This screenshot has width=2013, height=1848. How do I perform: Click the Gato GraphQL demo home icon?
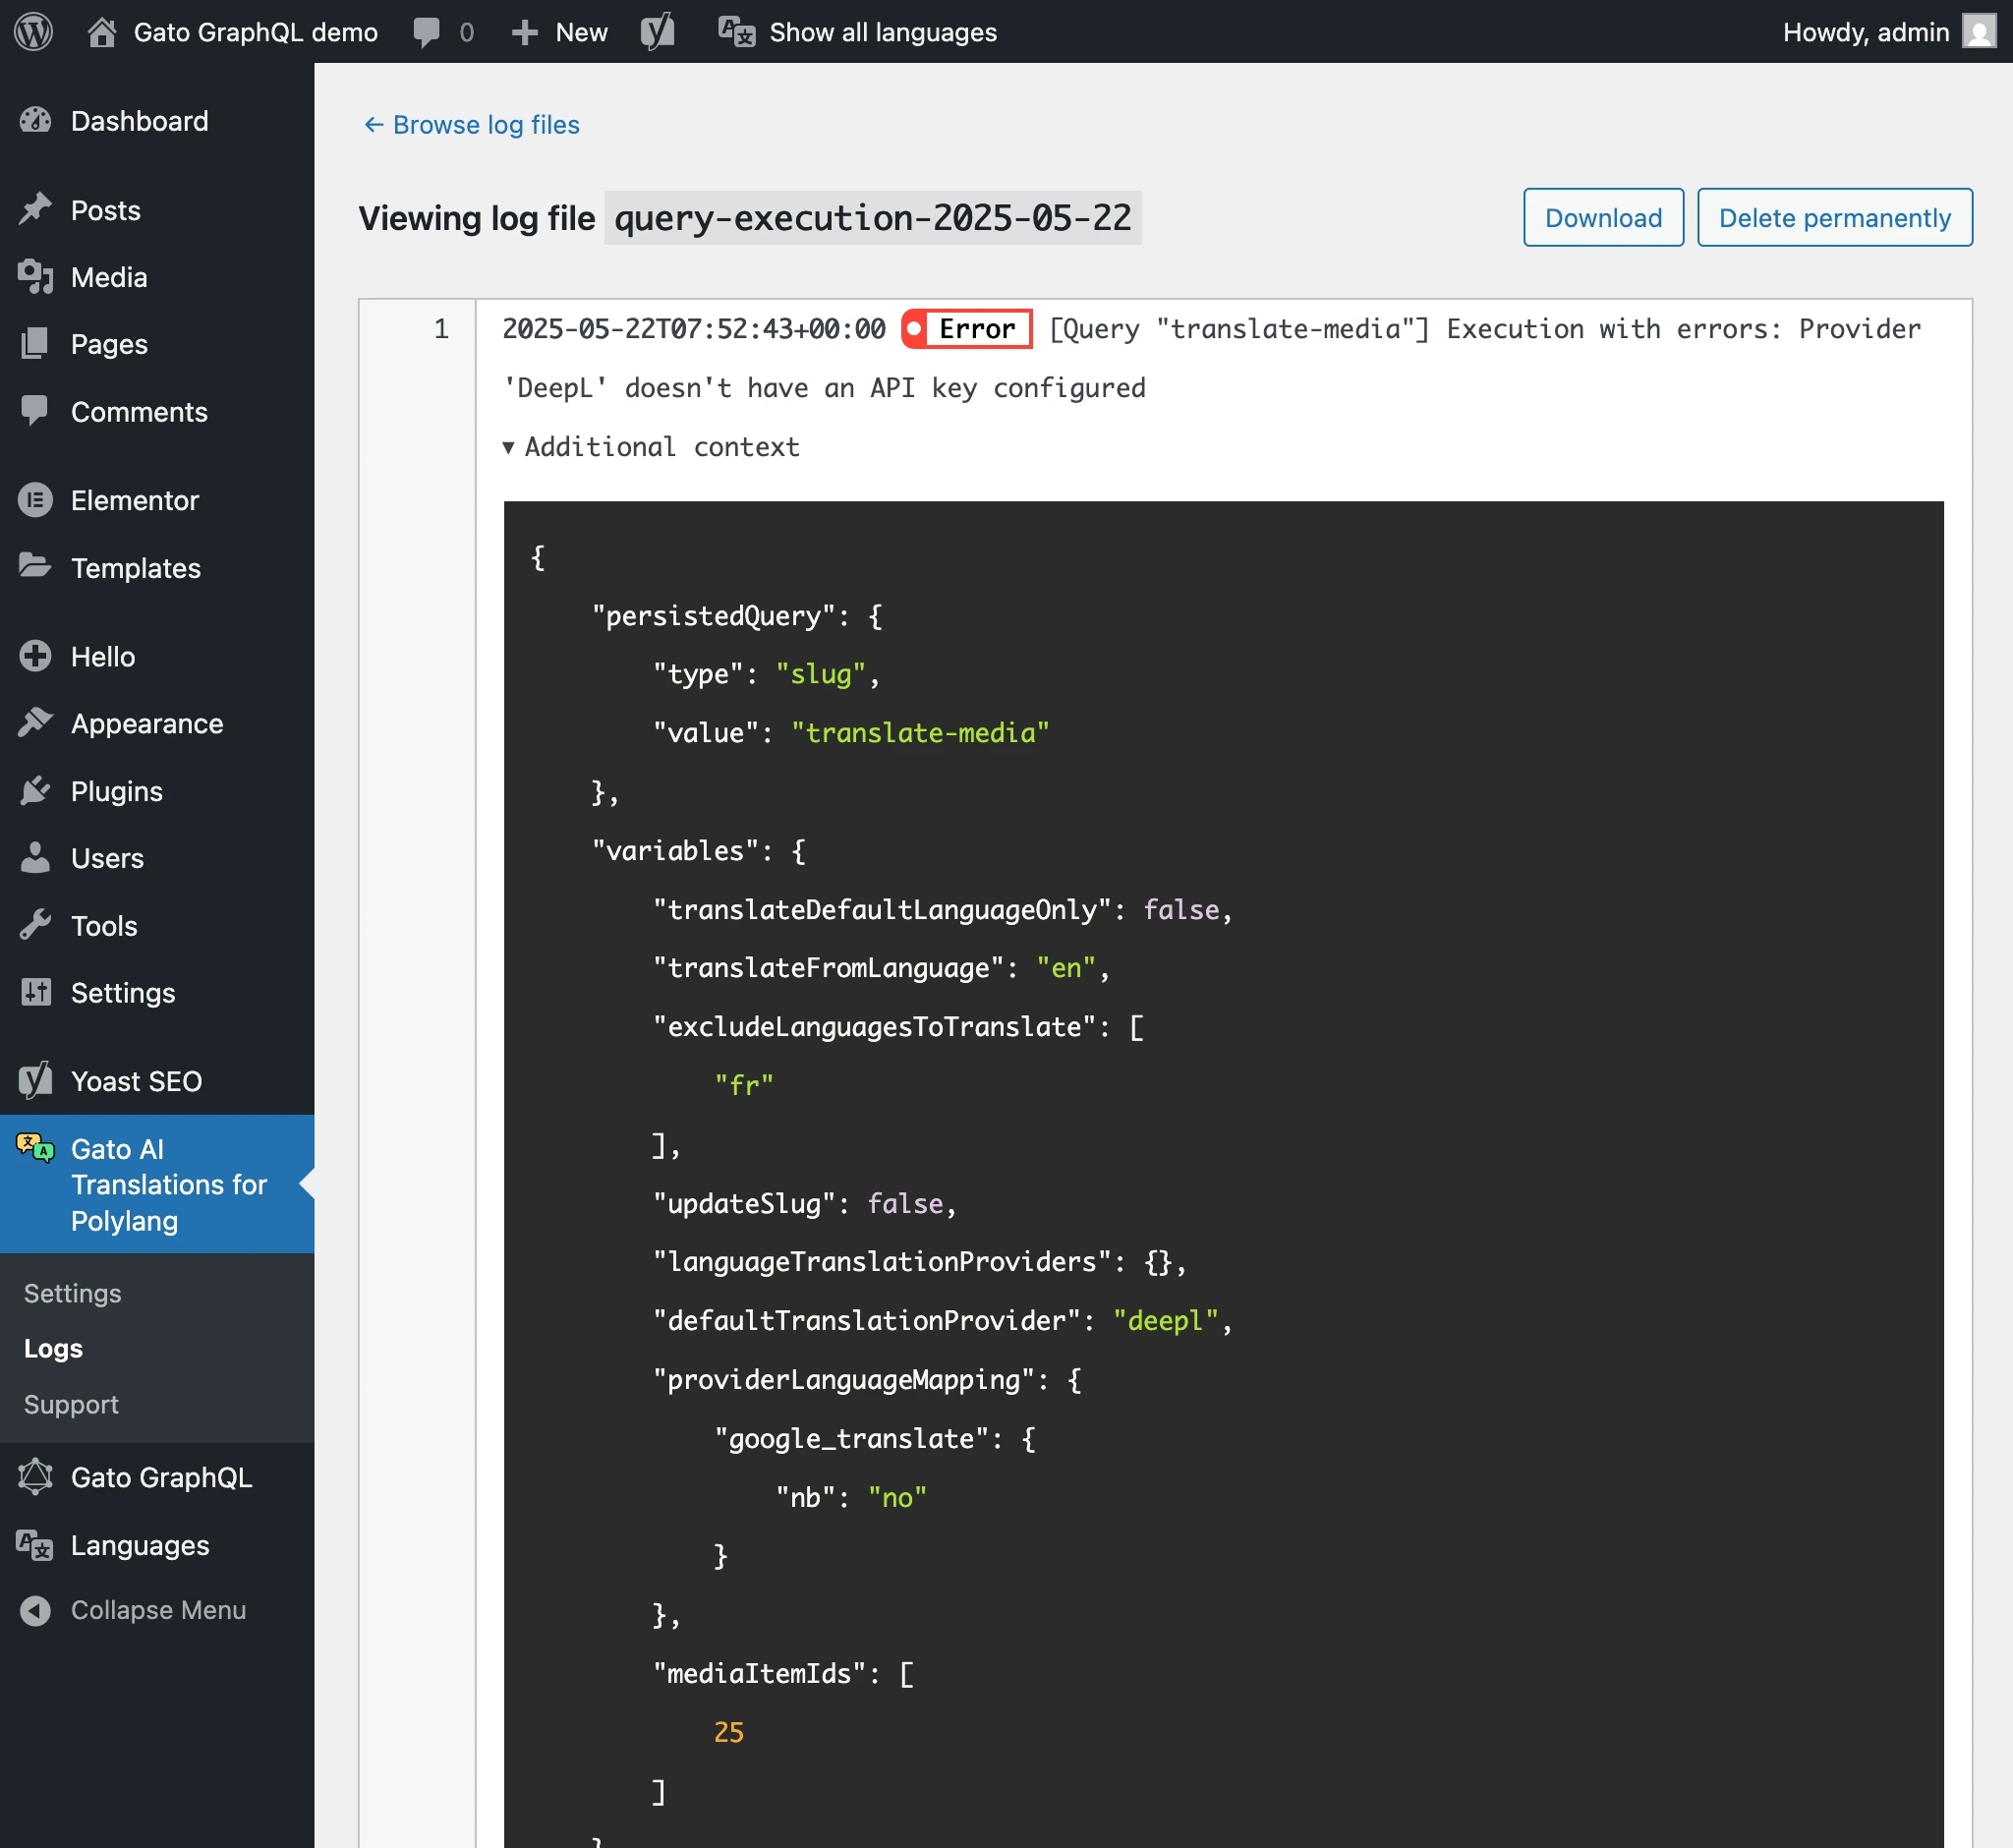(x=101, y=32)
